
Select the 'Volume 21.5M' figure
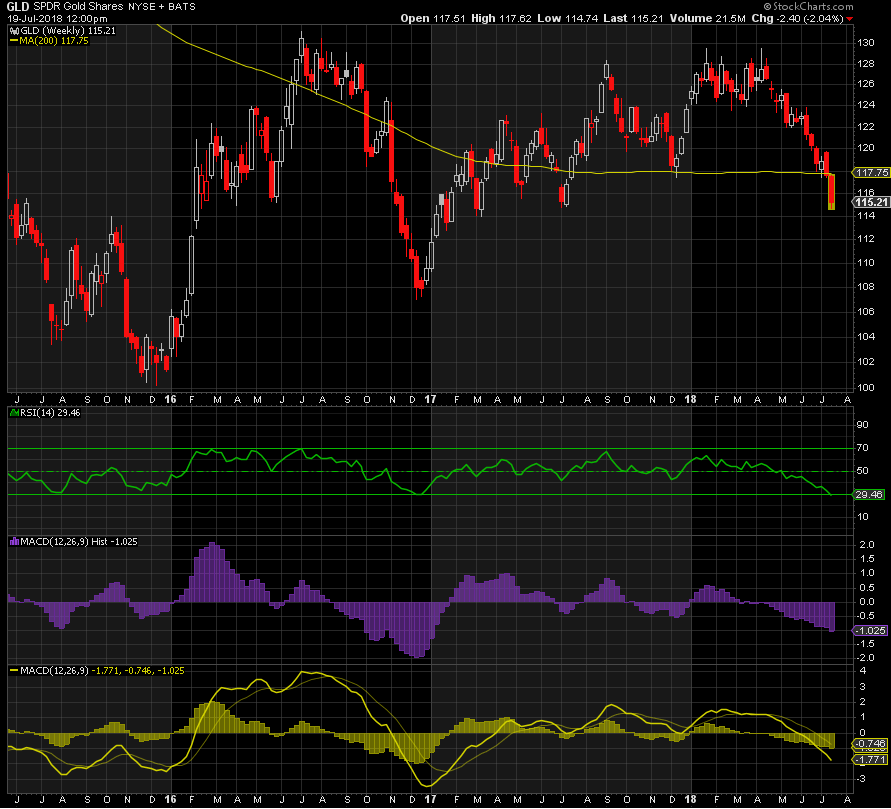pos(707,18)
